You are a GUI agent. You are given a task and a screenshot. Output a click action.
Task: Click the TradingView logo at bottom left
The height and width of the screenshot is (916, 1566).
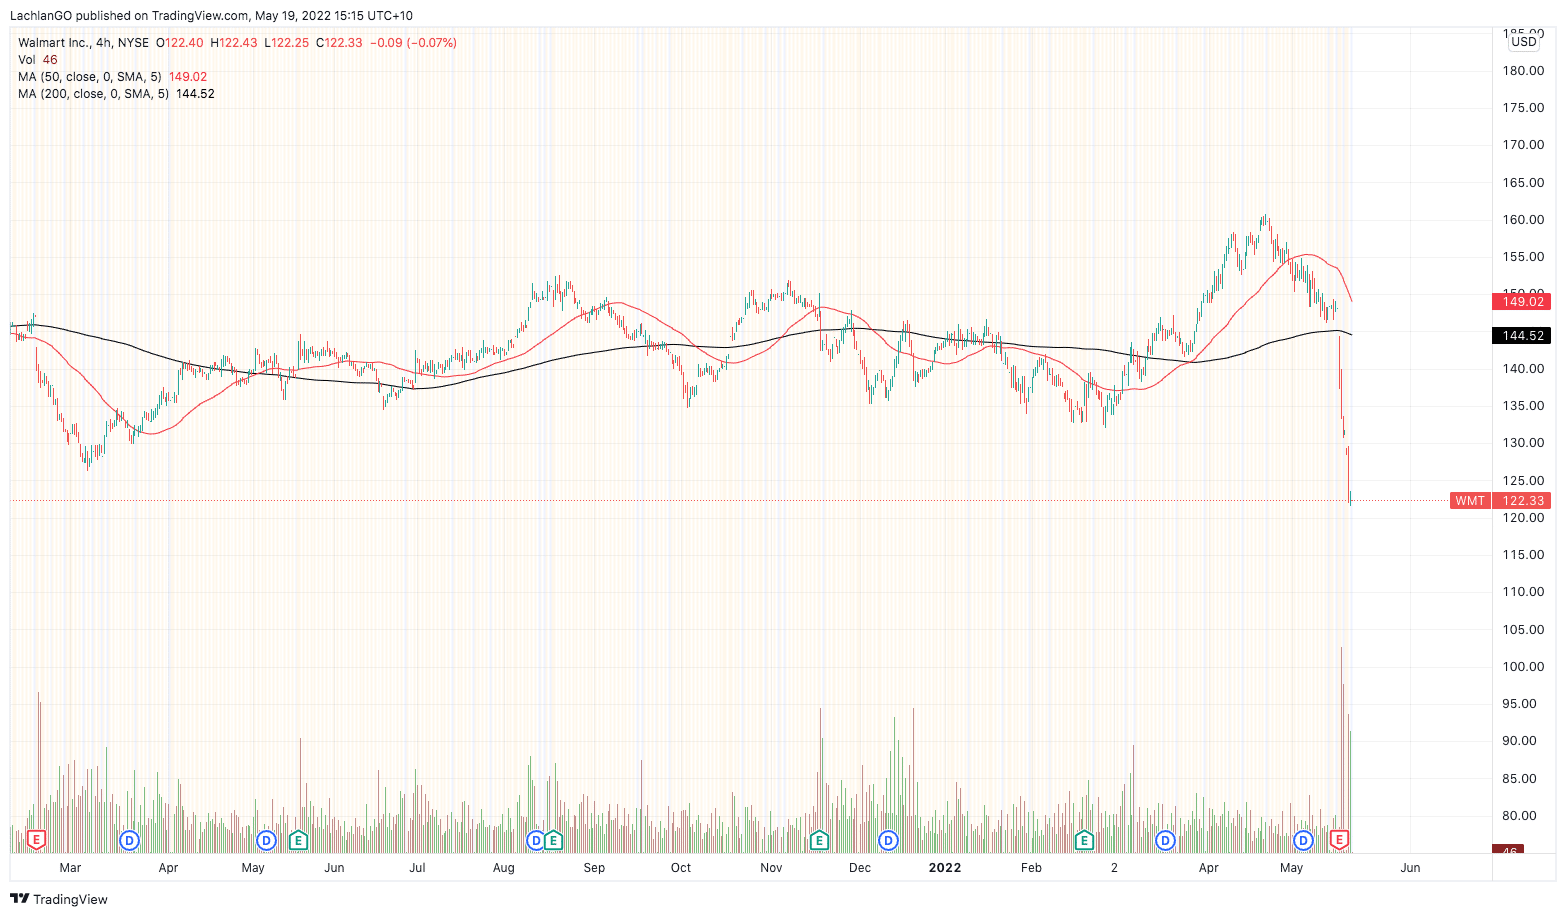coord(59,899)
